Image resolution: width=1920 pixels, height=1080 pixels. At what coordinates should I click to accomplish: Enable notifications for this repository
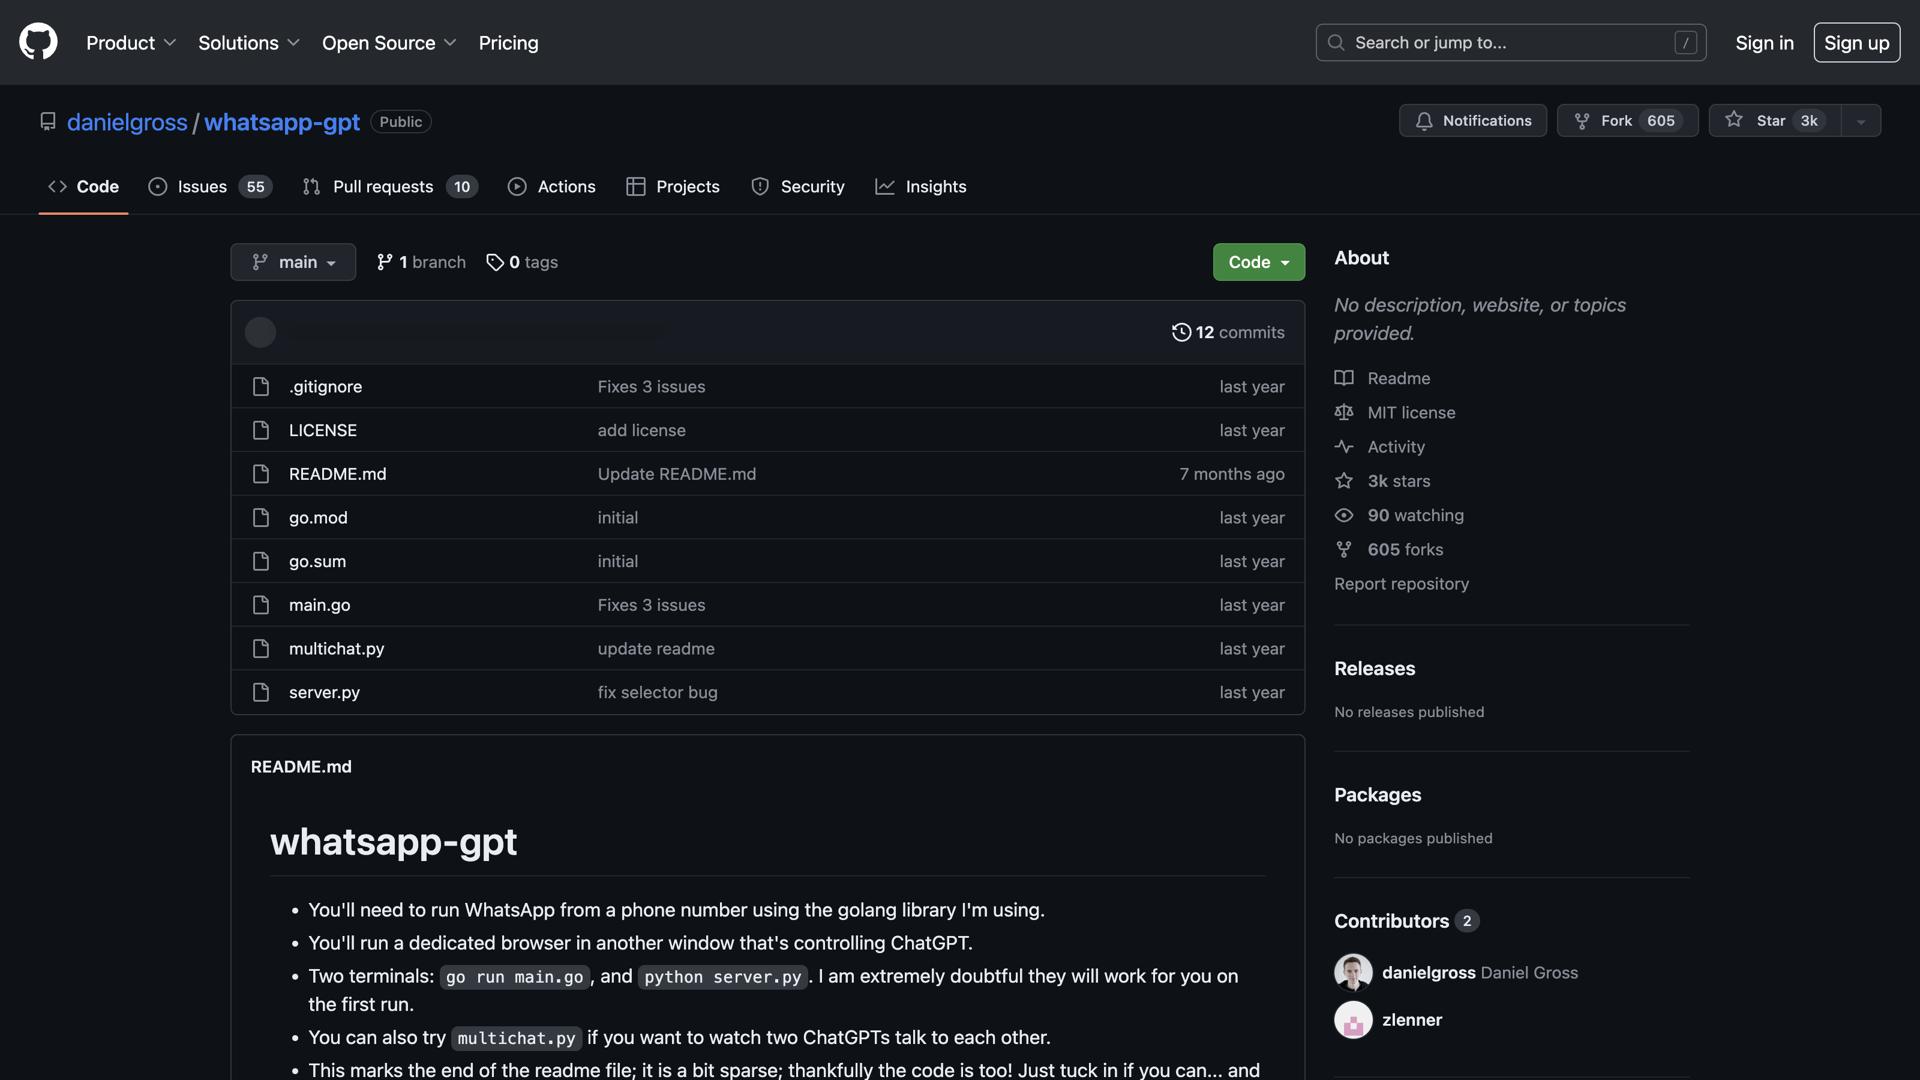[x=1472, y=120]
